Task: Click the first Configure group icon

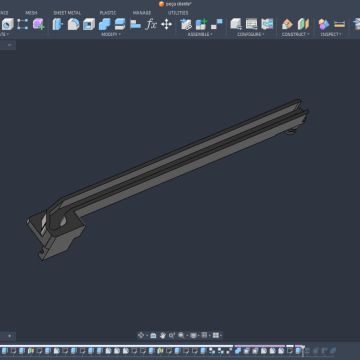Action: point(236,24)
